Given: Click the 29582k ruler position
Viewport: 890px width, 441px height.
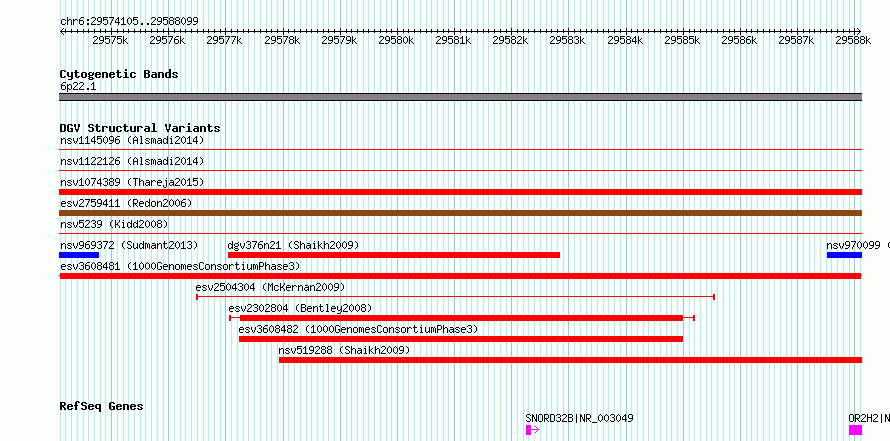Looking at the screenshot, I should coord(511,40).
